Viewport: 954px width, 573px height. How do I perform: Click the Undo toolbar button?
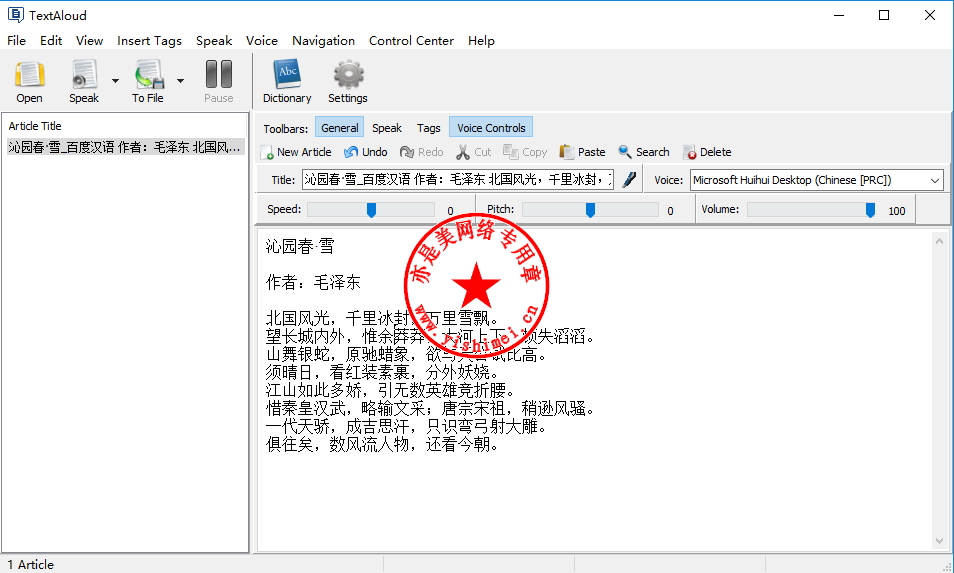point(366,152)
